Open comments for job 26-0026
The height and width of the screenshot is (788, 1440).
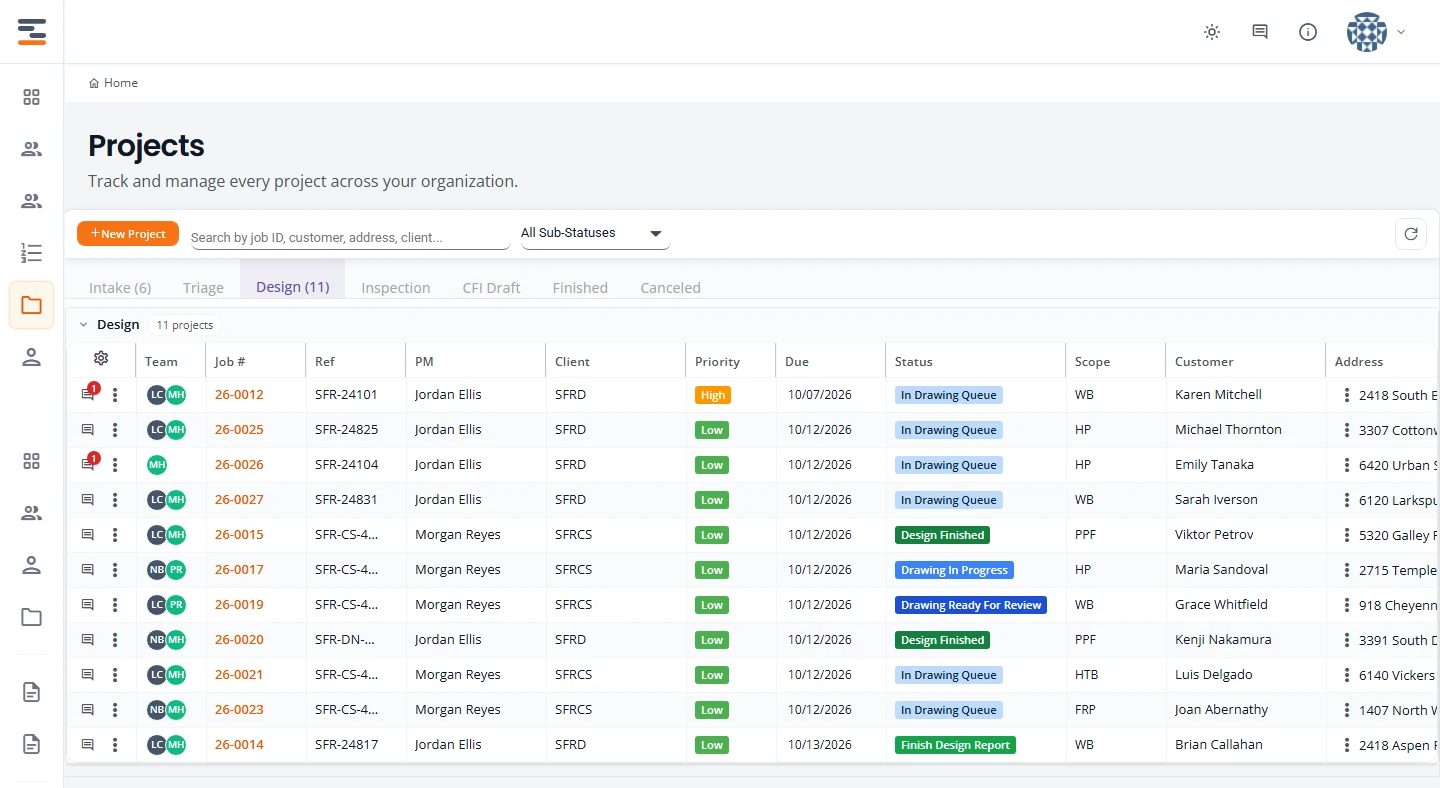pyautogui.click(x=88, y=465)
